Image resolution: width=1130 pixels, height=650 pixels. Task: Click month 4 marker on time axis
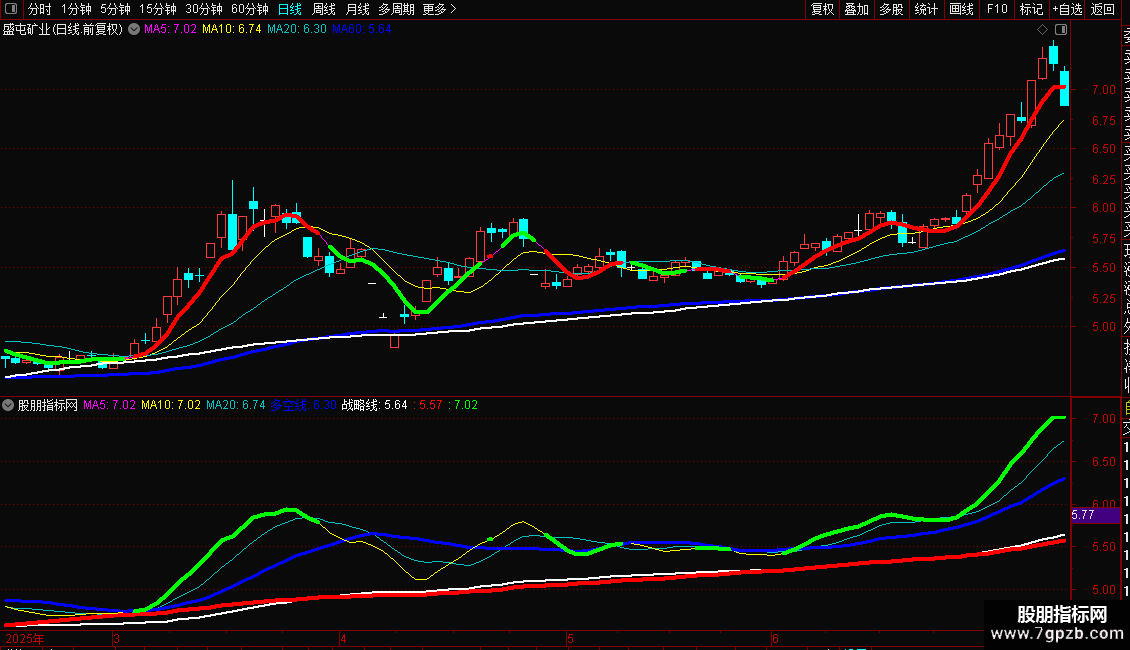point(343,638)
